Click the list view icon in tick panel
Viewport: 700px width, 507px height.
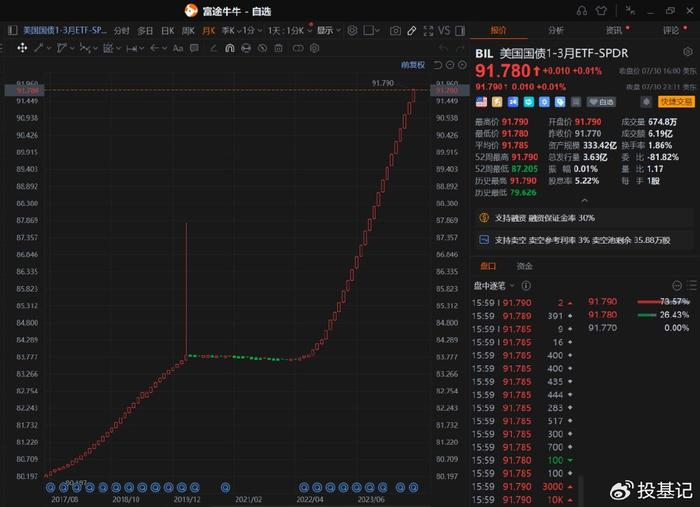point(692,285)
